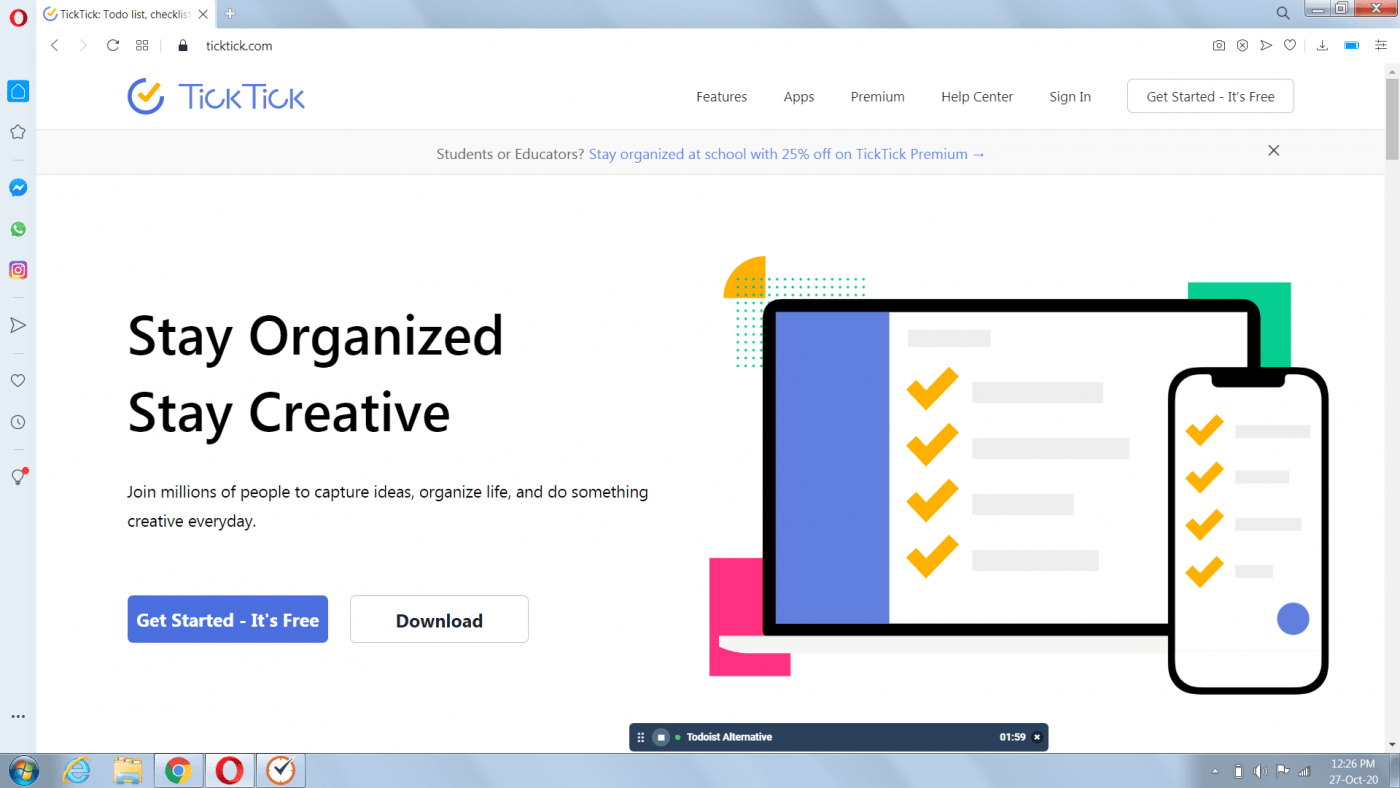Open the clock-checkmark app in the taskbar
Screen dimensions: 1400x788
coord(281,770)
